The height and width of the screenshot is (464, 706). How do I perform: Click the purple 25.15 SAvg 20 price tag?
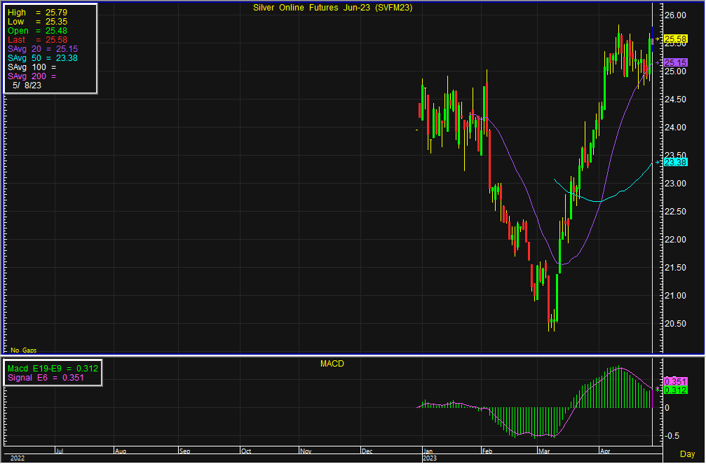(x=676, y=62)
